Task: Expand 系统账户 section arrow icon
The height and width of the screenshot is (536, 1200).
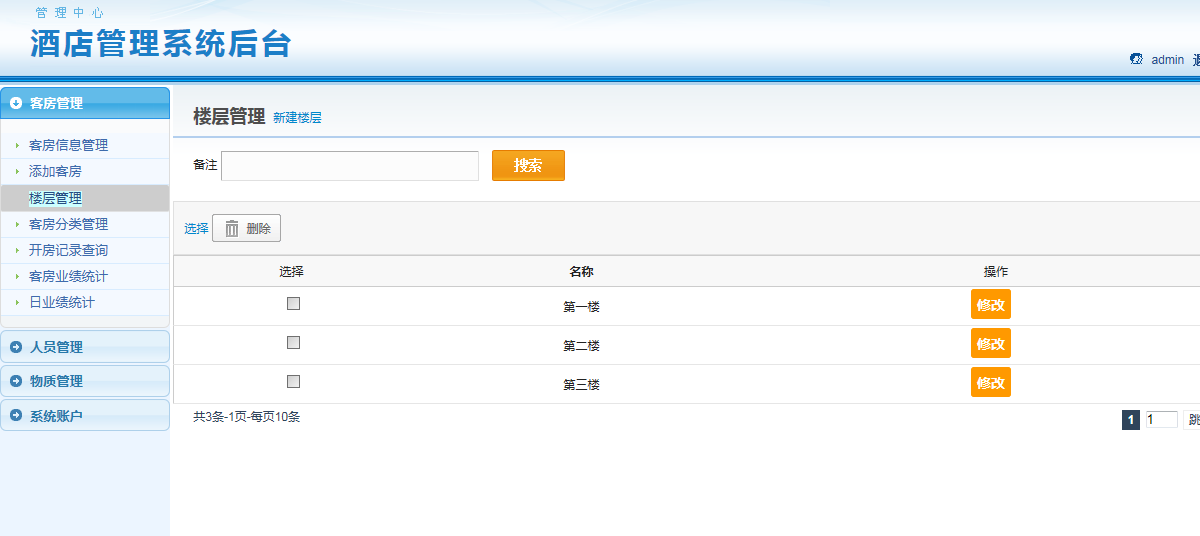Action: pos(16,415)
